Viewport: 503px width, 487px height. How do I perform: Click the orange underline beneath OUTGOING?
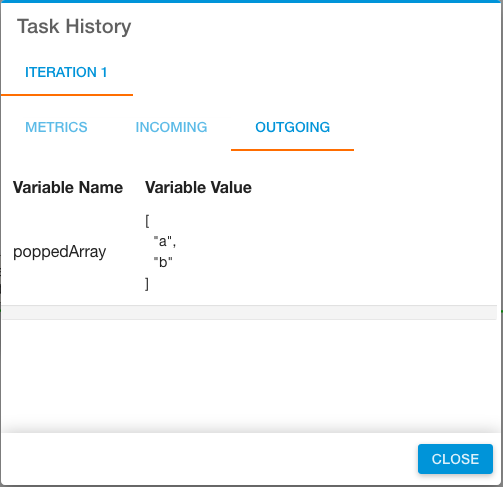click(292, 150)
